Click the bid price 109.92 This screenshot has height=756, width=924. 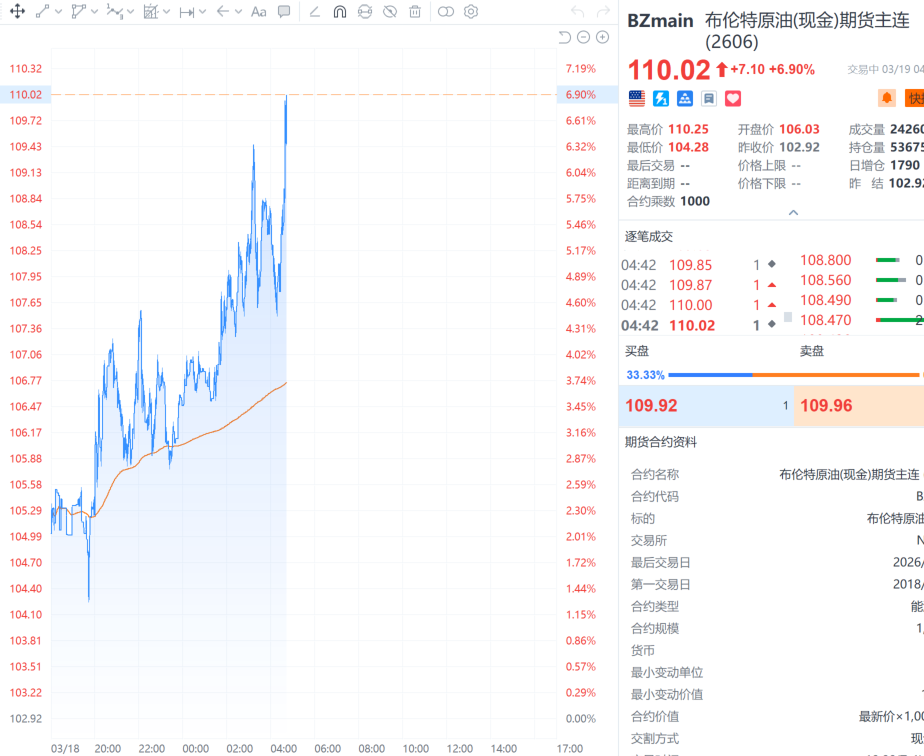pyautogui.click(x=651, y=406)
